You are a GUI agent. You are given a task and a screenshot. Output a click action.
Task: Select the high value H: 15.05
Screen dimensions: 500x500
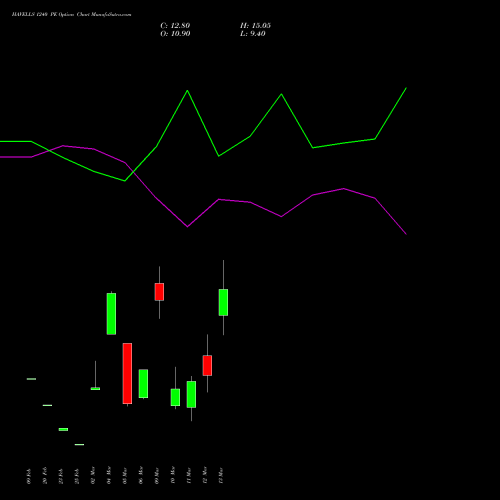pyautogui.click(x=255, y=26)
